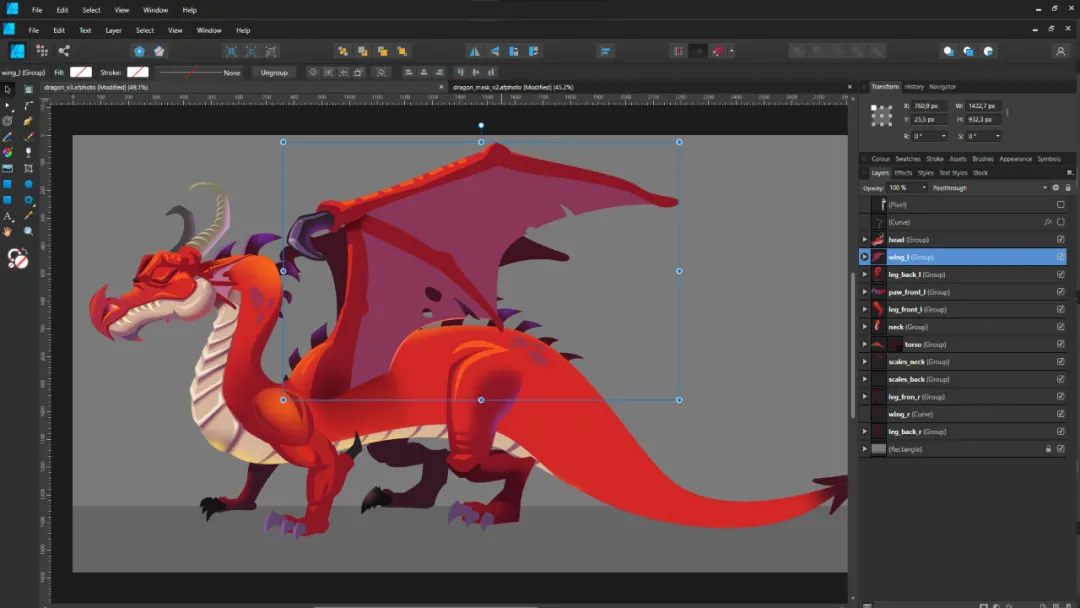
Task: Select the Pen tool
Action: (x=27, y=121)
